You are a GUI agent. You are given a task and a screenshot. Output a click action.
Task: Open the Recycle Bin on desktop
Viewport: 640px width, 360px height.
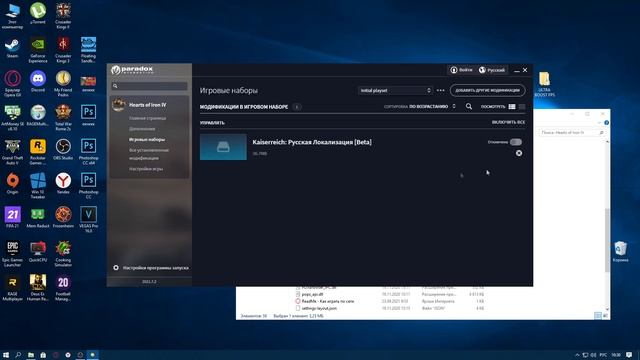click(620, 251)
